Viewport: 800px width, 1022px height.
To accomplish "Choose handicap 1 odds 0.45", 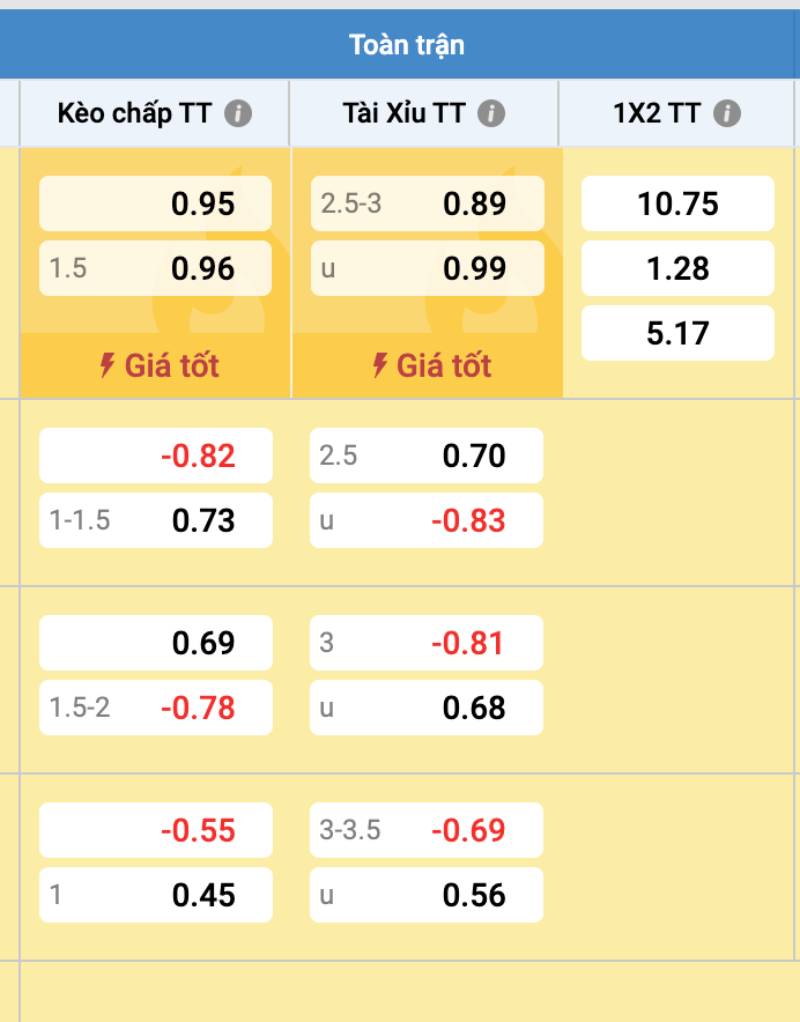I will 155,895.
